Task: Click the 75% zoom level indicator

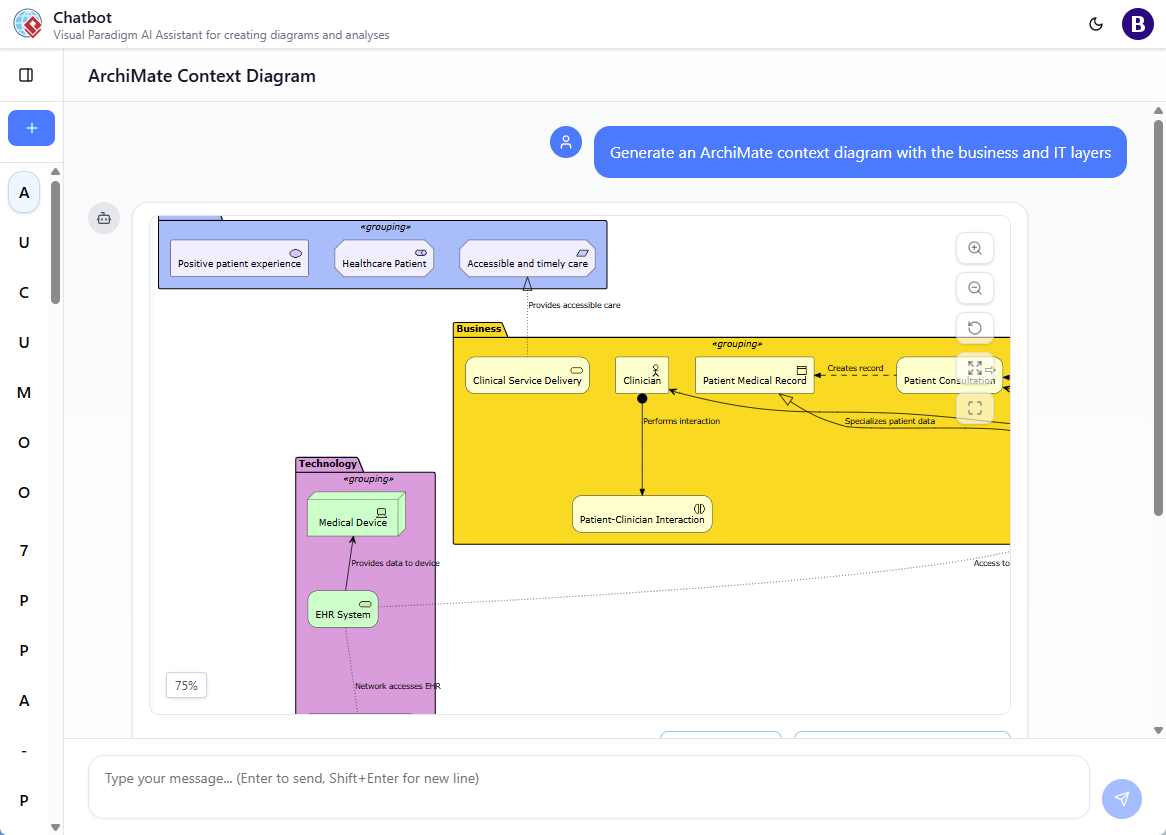Action: pyautogui.click(x=186, y=685)
